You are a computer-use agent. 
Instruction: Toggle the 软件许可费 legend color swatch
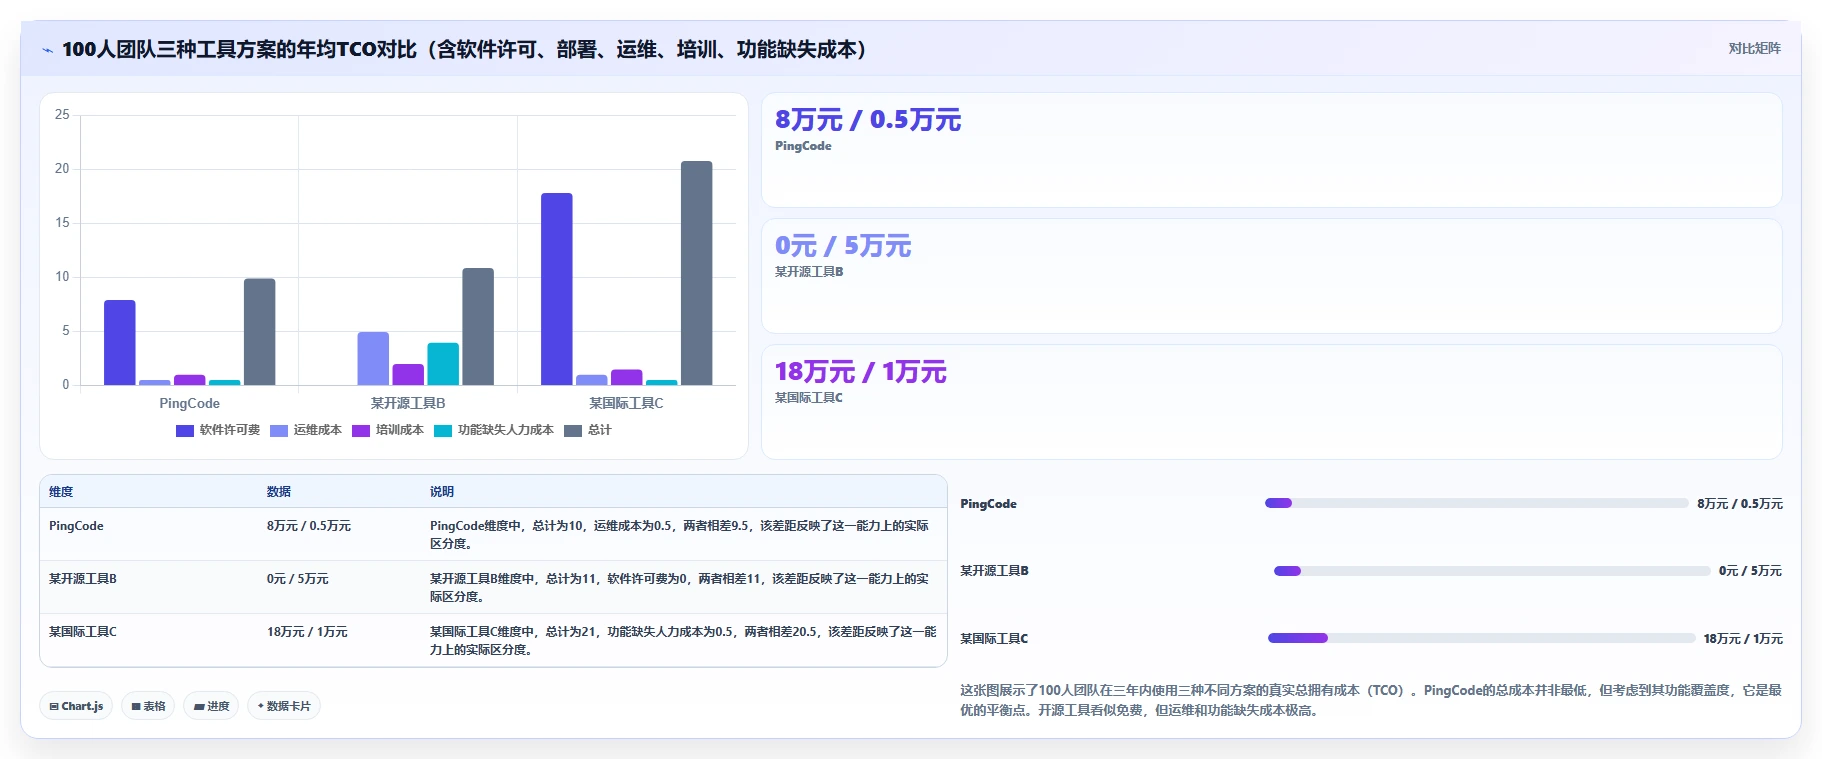click(x=185, y=431)
